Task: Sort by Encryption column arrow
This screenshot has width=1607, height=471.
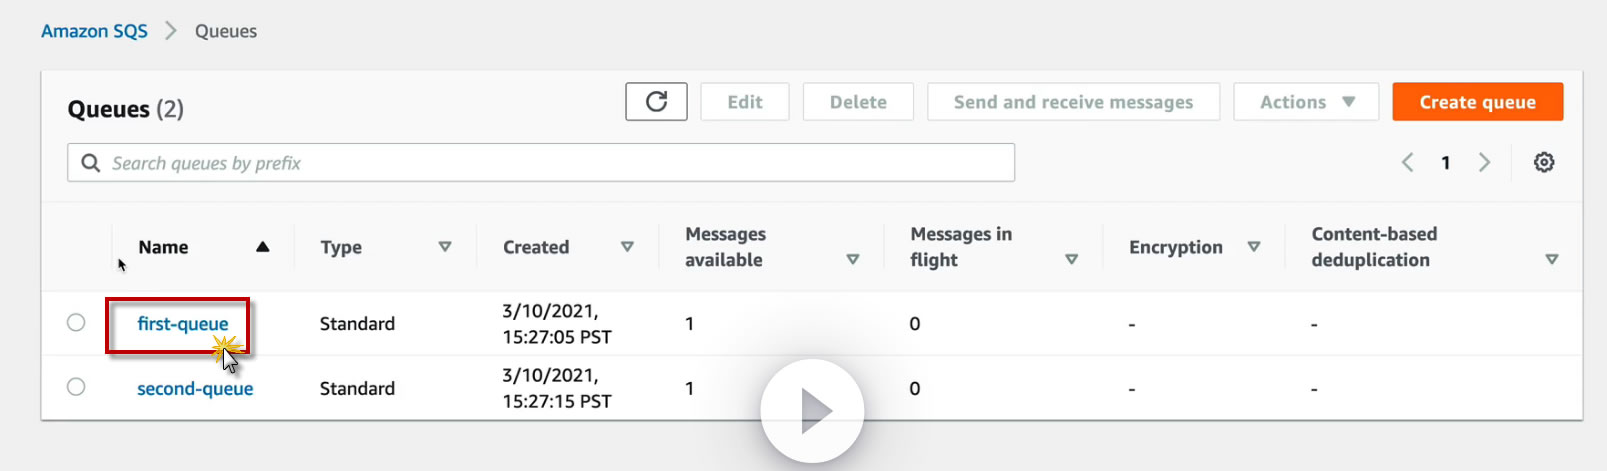Action: (x=1253, y=247)
